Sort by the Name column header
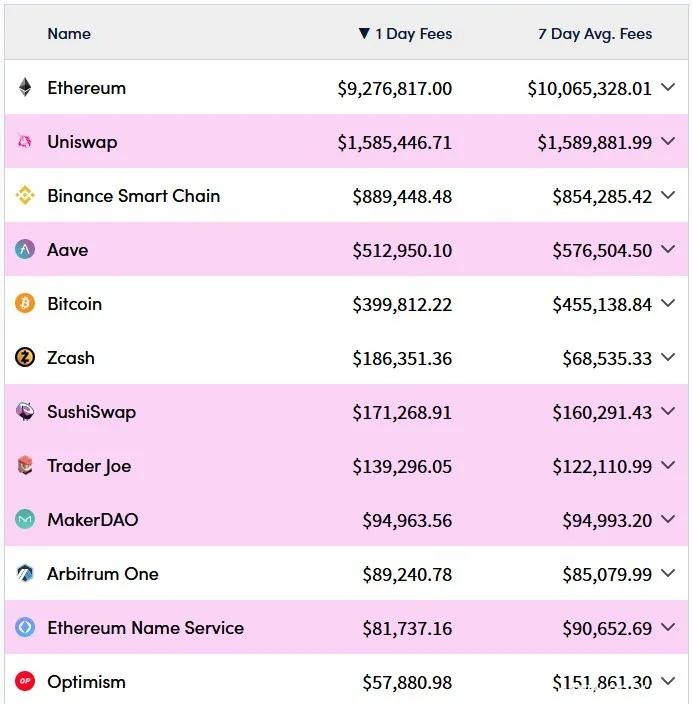 pyautogui.click(x=69, y=34)
